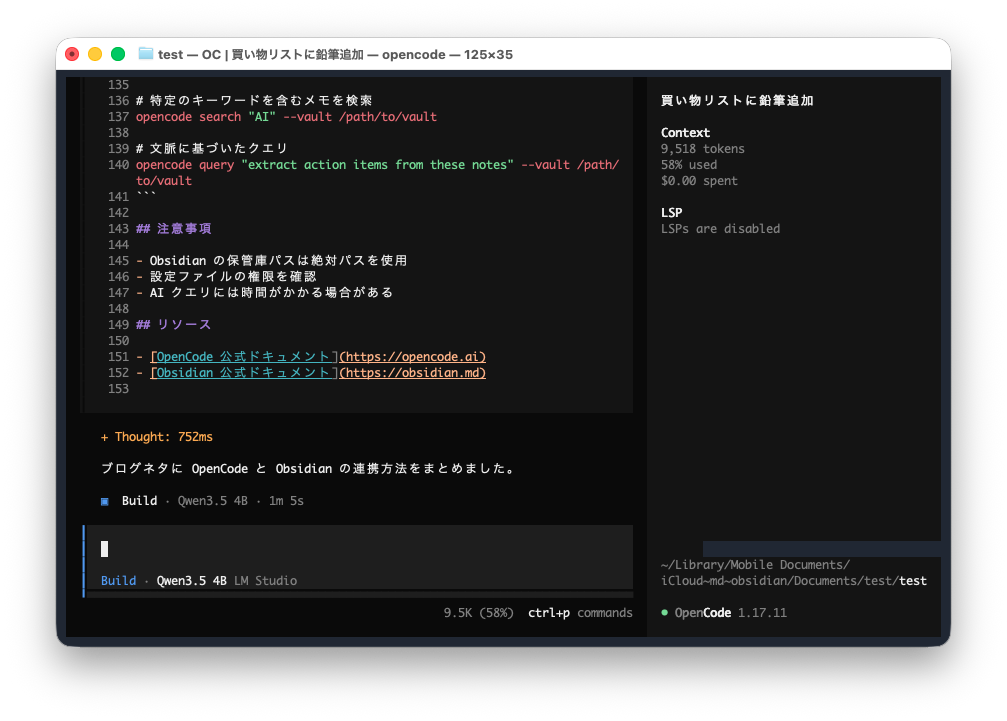Click the OpenCode 1.17.11 version text
The height and width of the screenshot is (721, 1007).
coord(730,612)
